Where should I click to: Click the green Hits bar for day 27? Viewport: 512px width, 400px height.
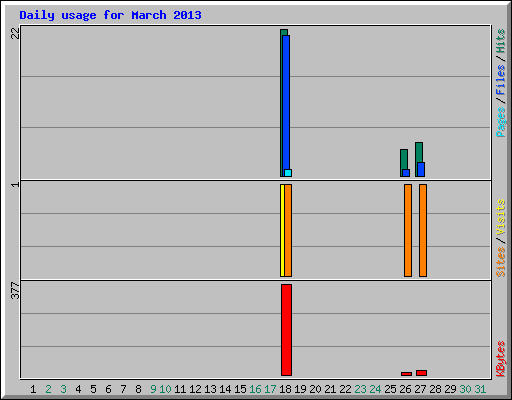point(419,152)
